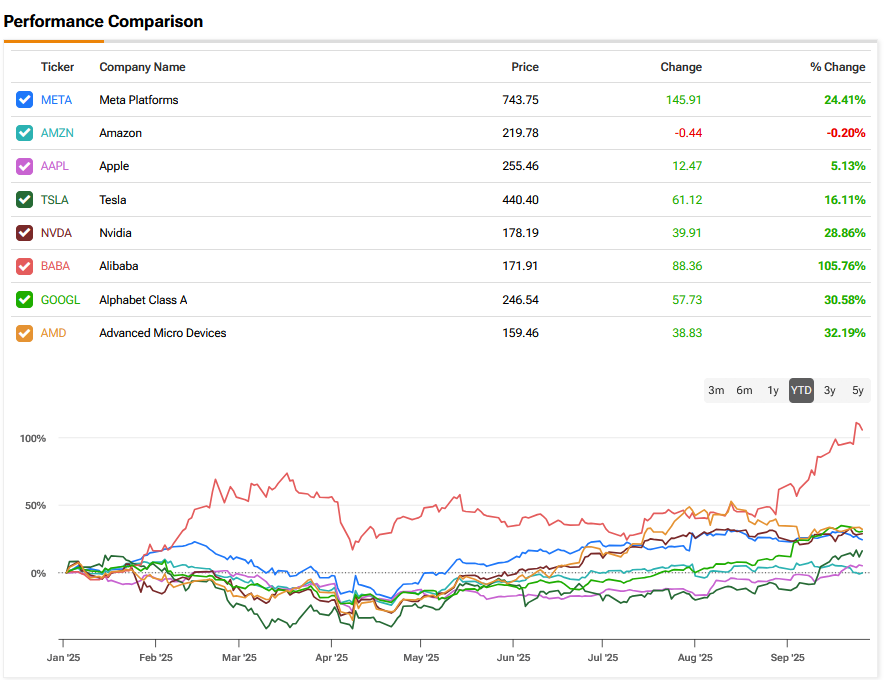
Task: Click the Performance Comparison heading
Action: 104,22
